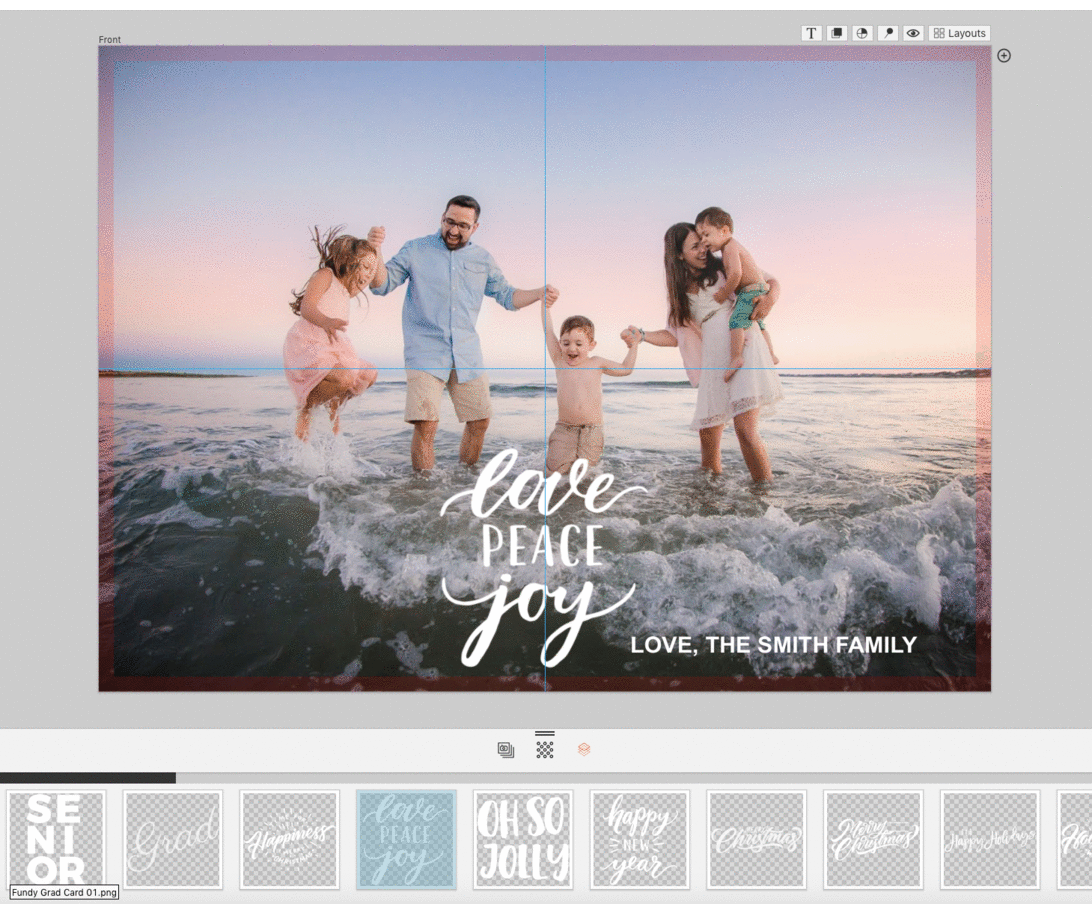Select the two-line Merry Christmas thumbnail
Viewport: 1092px width, 915px height.
coord(873,839)
